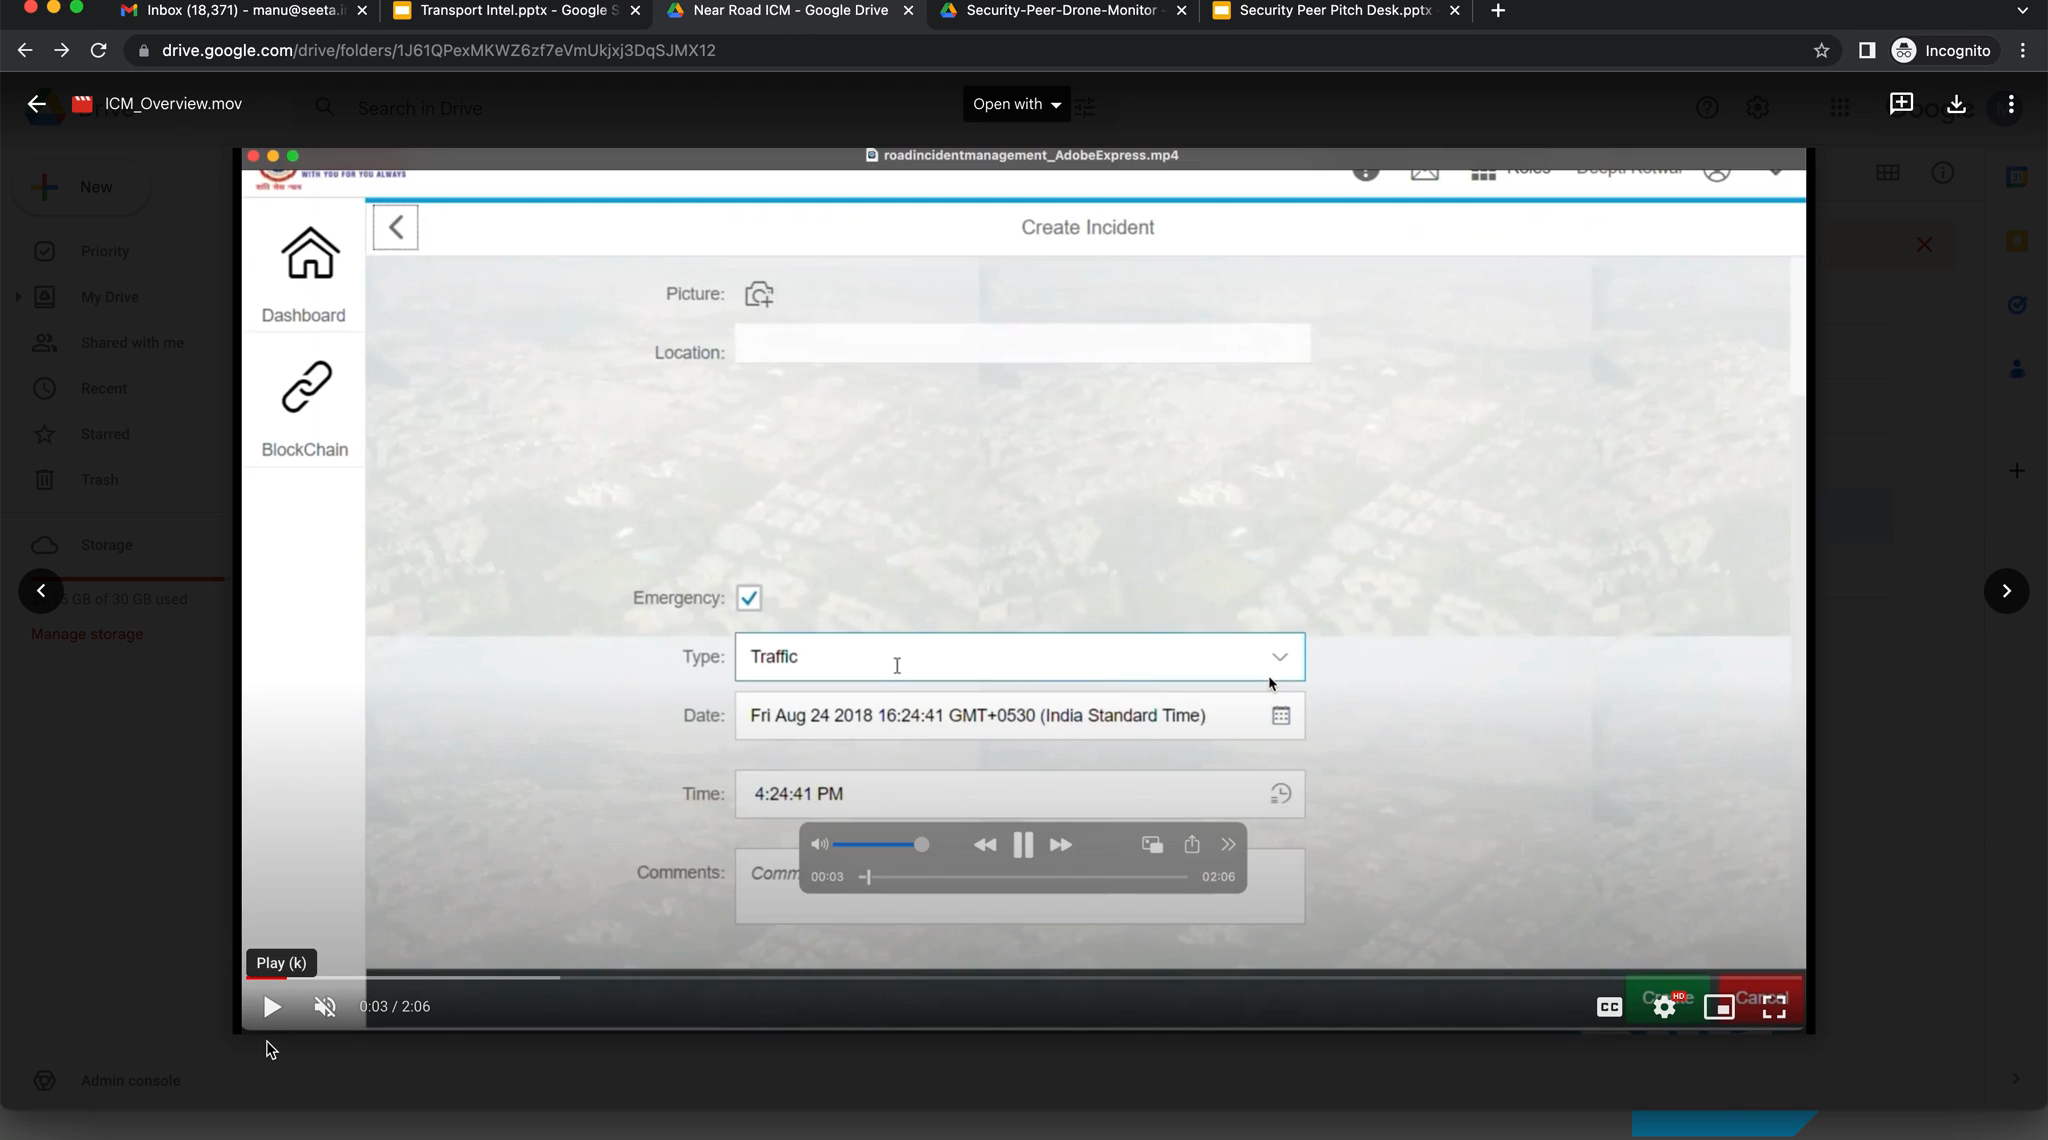2048x1140 pixels.
Task: Add a comment to the file
Action: coord(1901,104)
